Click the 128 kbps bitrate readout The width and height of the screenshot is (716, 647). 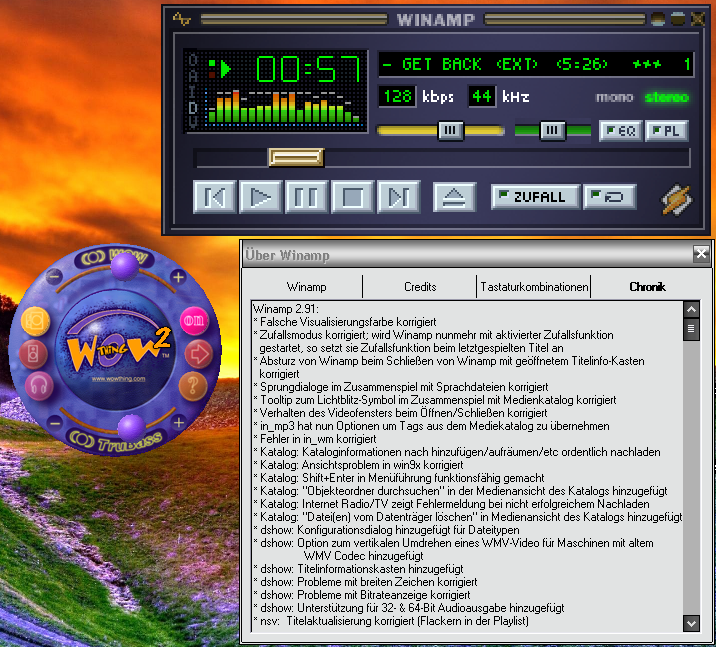point(397,96)
